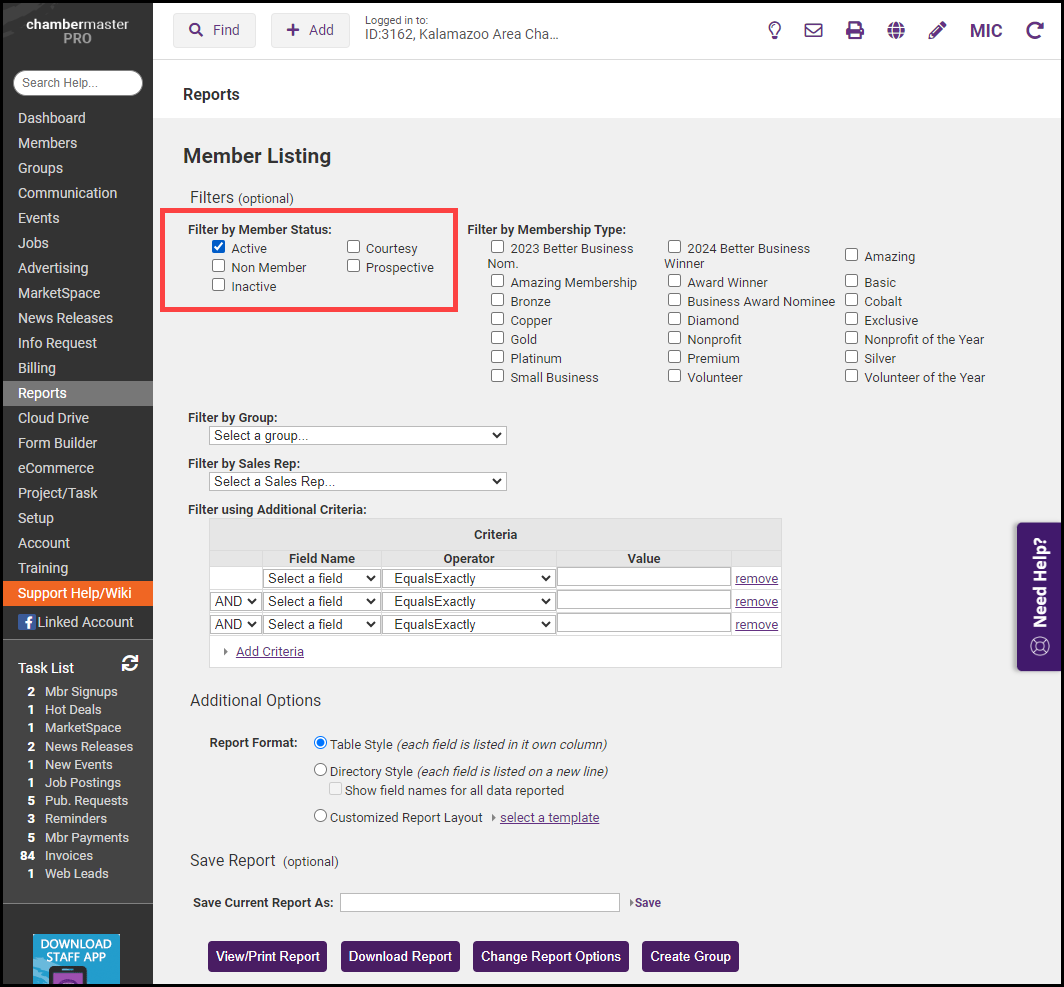Select the Directory Style report format
The height and width of the screenshot is (987, 1064).
(321, 770)
